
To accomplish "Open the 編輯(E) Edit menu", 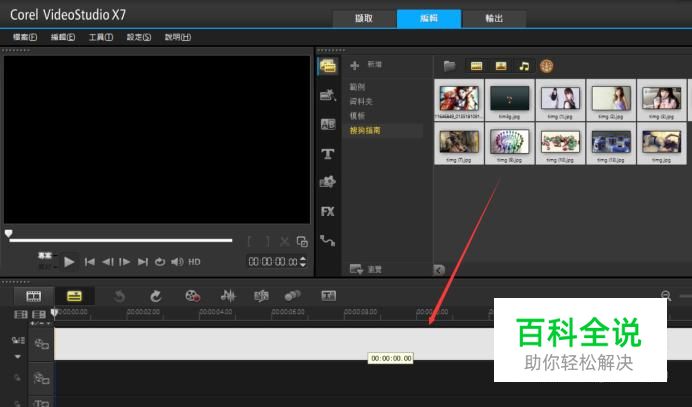I will 63,37.
